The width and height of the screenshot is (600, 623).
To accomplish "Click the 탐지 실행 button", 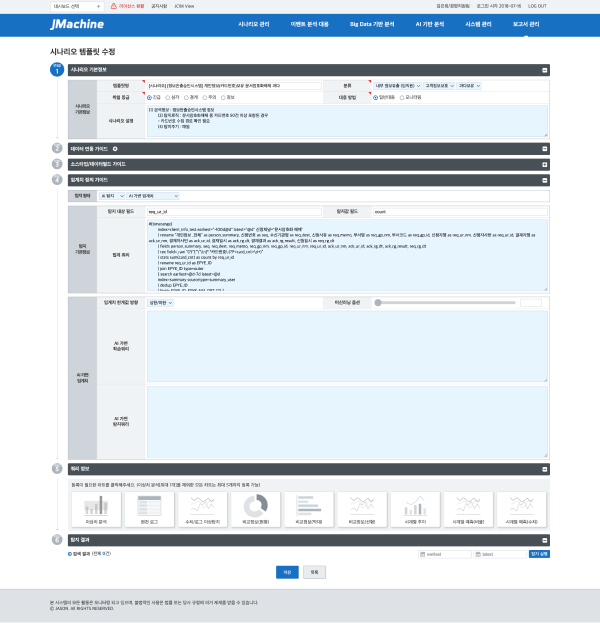I will pos(539,553).
